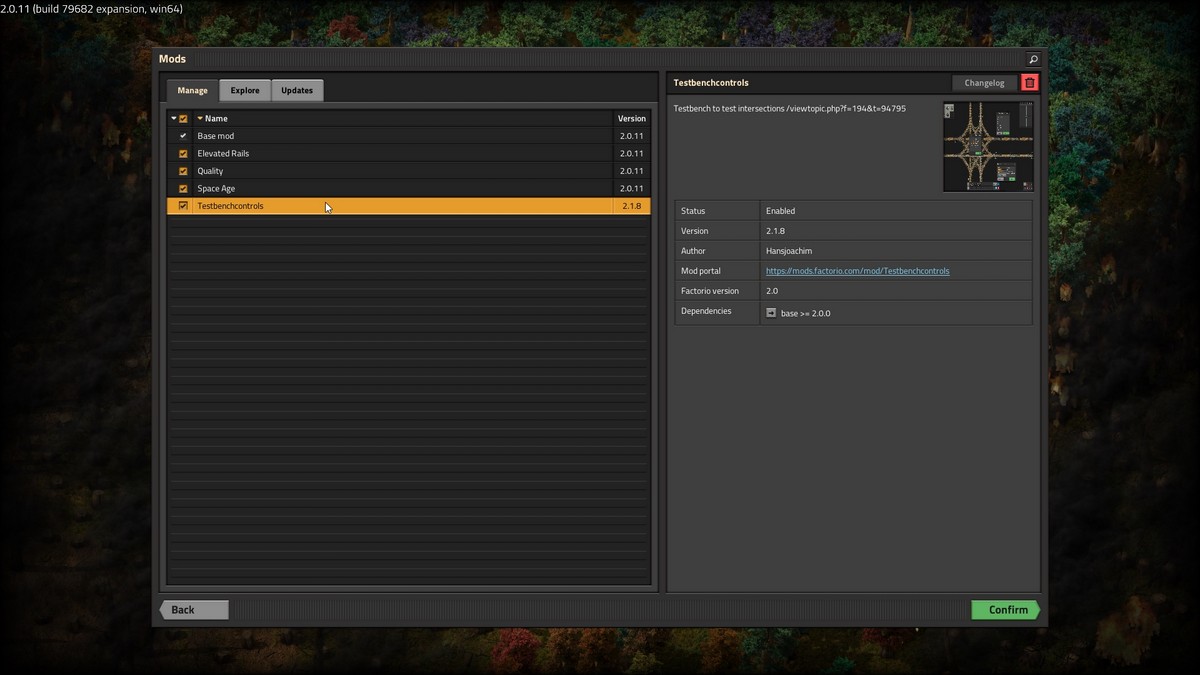This screenshot has width=1200, height=675.
Task: Toggle the Space Age mod checkbox
Action: click(183, 188)
